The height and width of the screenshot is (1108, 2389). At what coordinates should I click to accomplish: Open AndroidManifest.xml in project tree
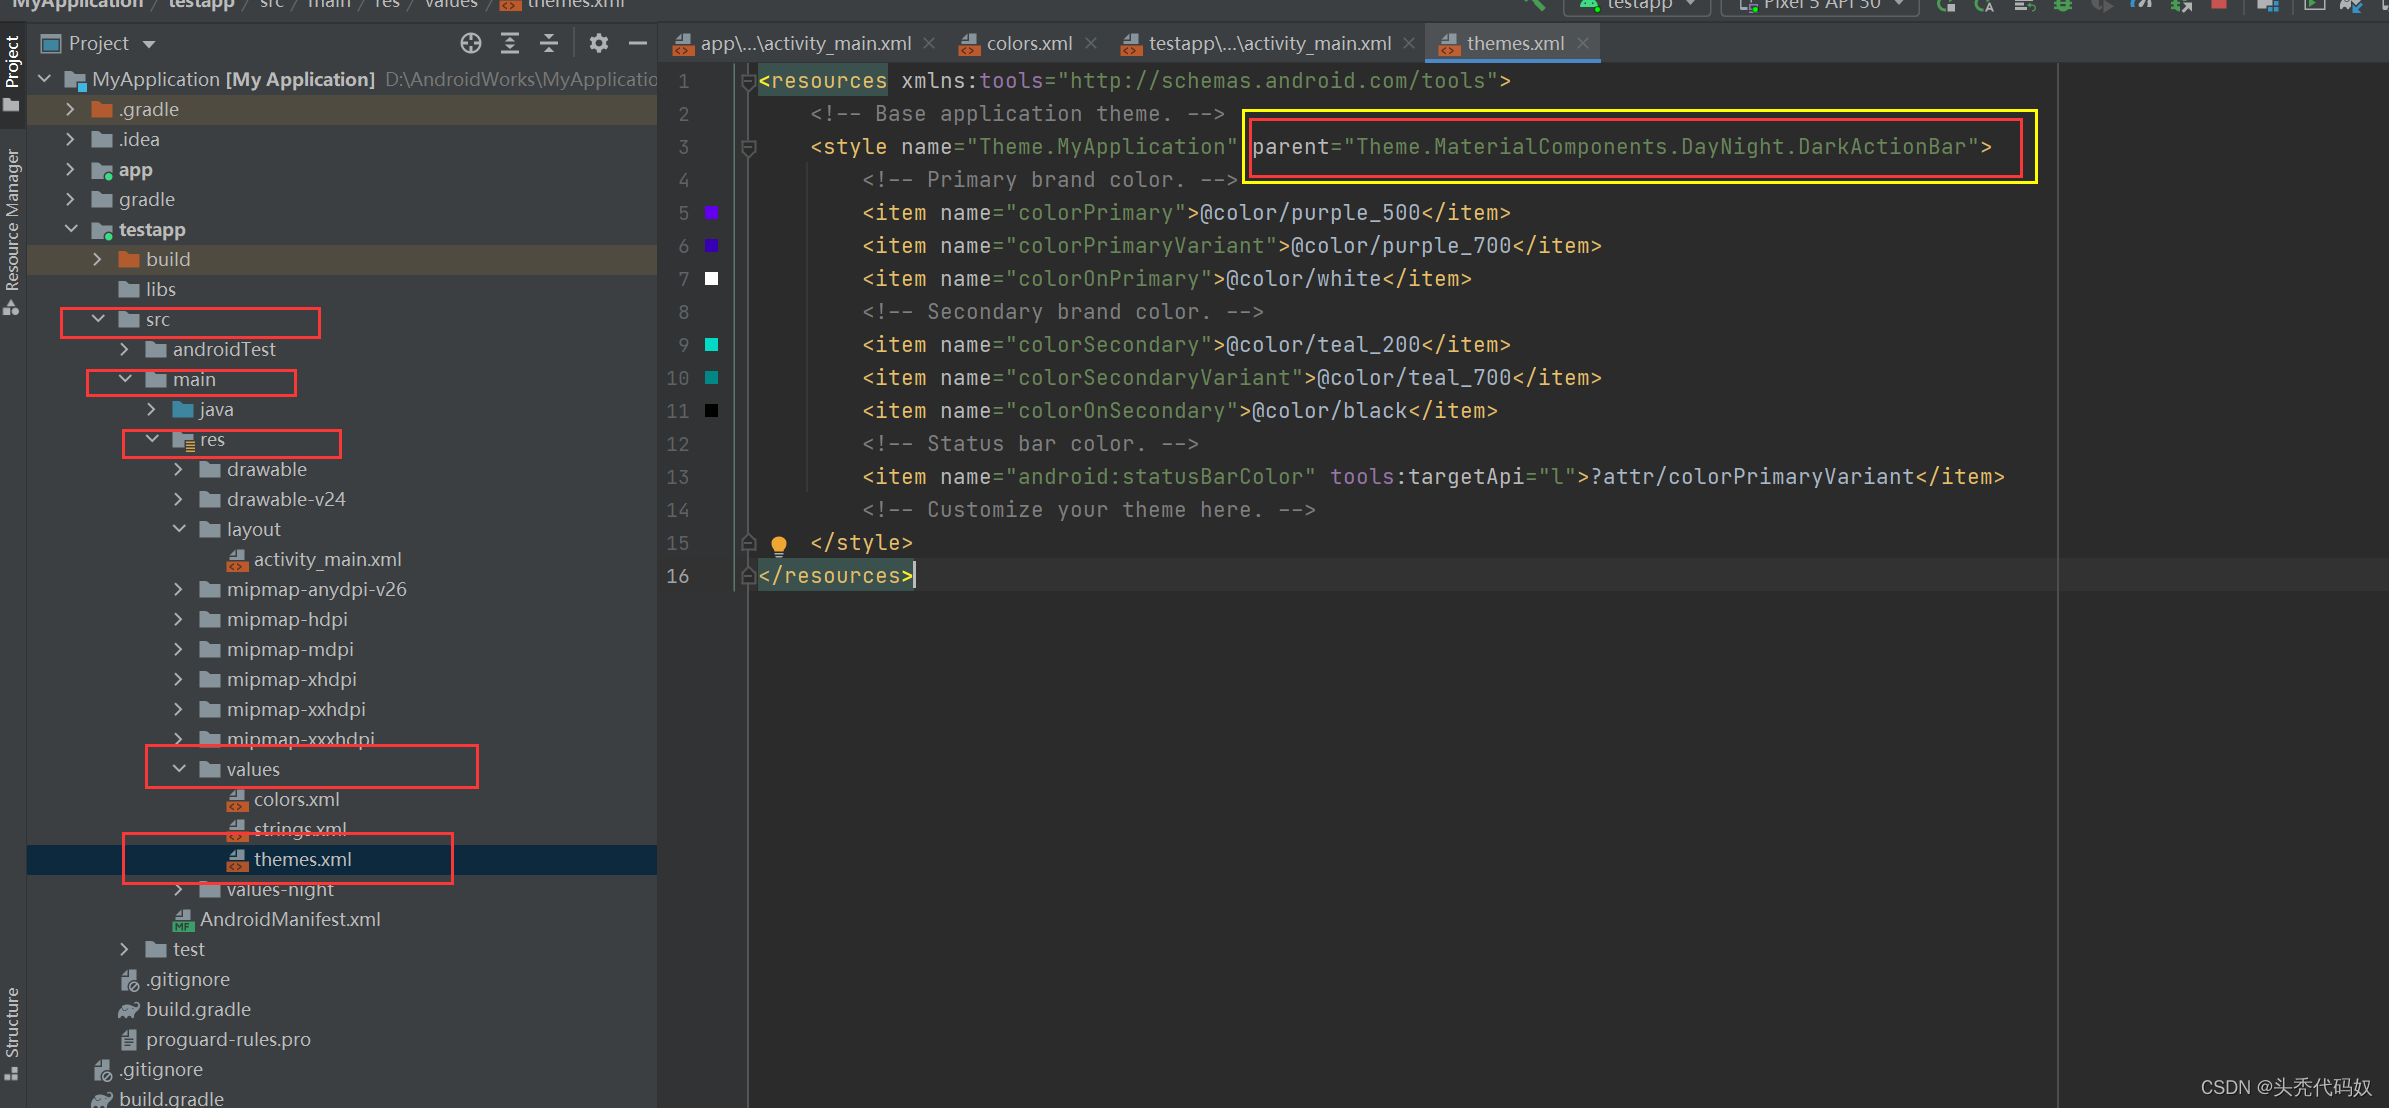tap(290, 919)
